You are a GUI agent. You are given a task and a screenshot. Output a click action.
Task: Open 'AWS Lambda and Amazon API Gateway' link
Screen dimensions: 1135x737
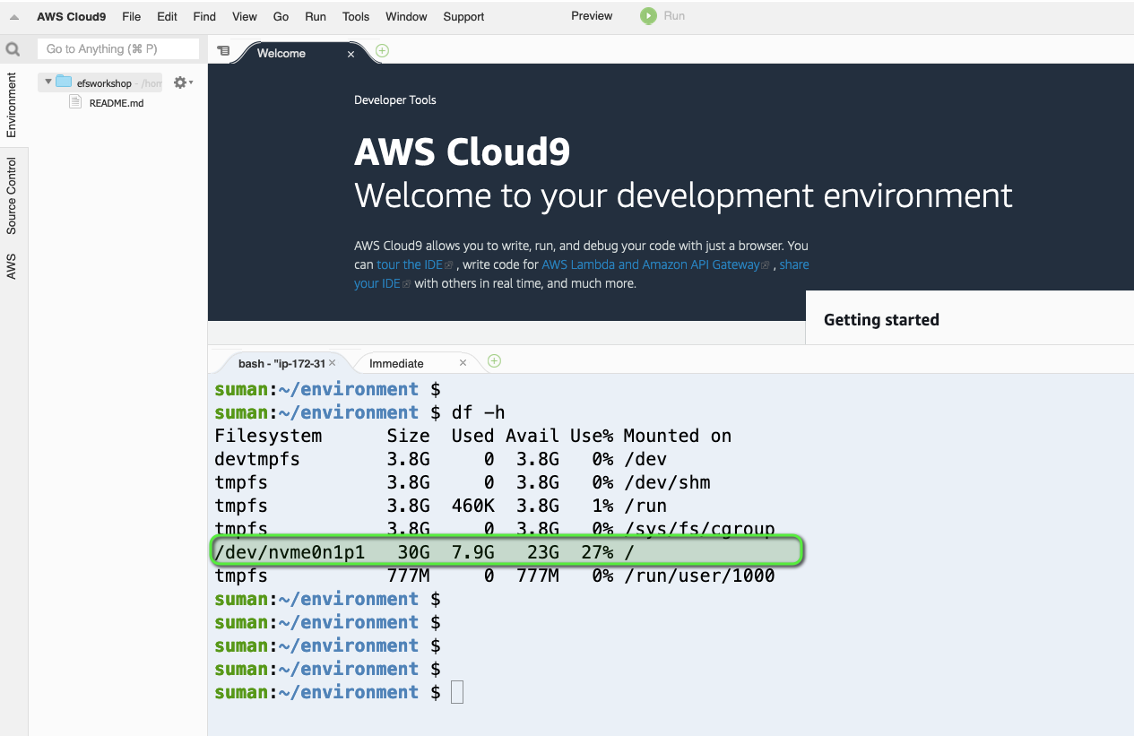pyautogui.click(x=651, y=265)
